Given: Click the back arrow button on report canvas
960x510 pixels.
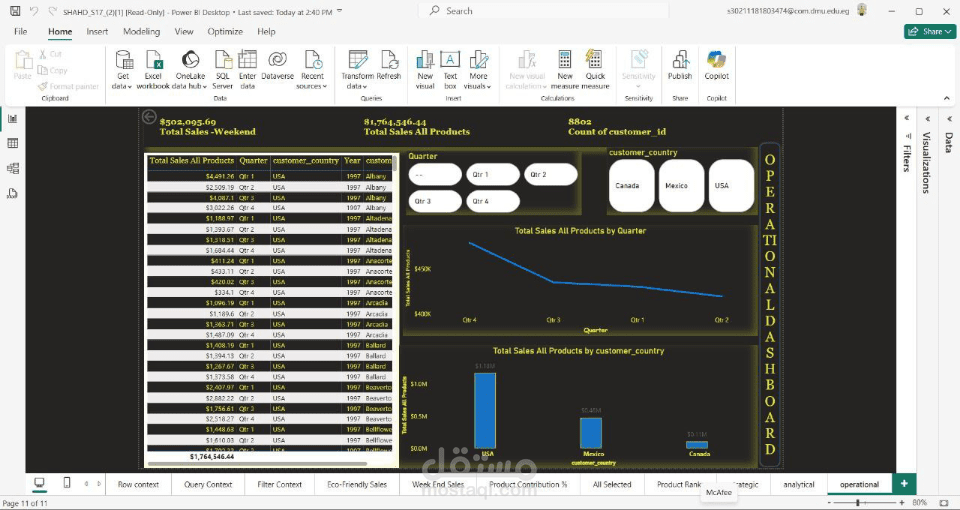Looking at the screenshot, I should click(x=149, y=117).
